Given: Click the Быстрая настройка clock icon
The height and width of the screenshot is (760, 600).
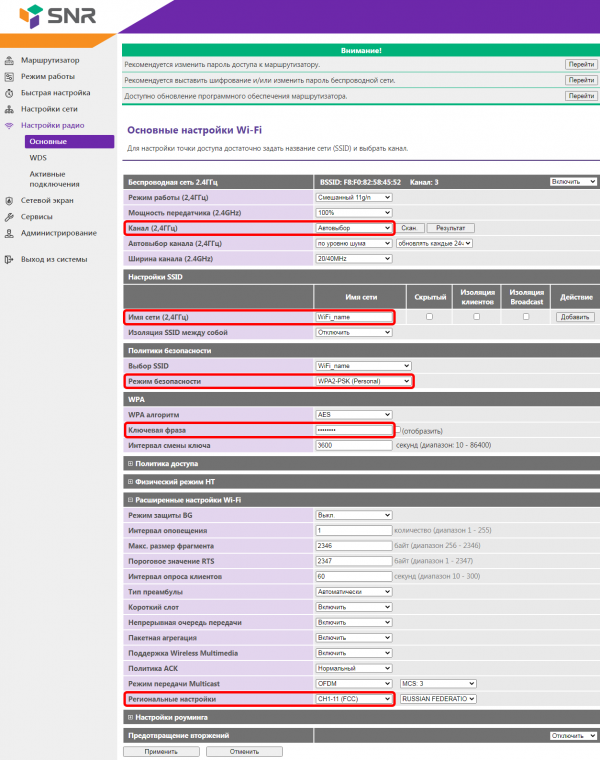Looking at the screenshot, I should click(x=9, y=93).
